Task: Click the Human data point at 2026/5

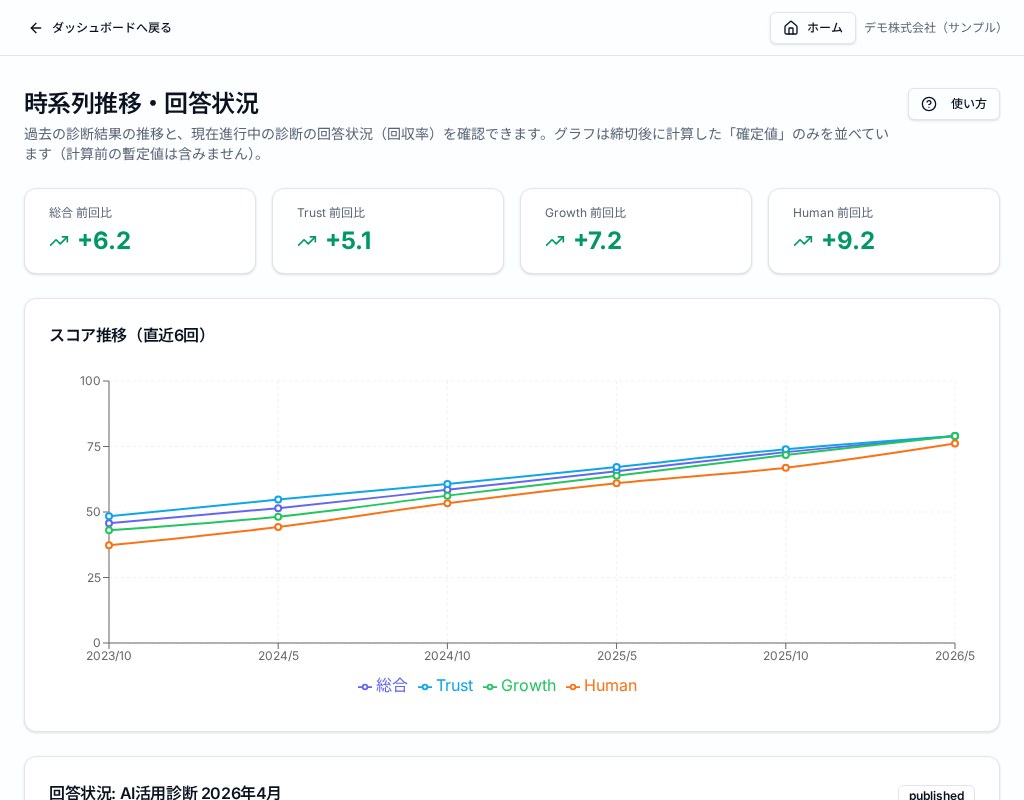Action: point(955,443)
